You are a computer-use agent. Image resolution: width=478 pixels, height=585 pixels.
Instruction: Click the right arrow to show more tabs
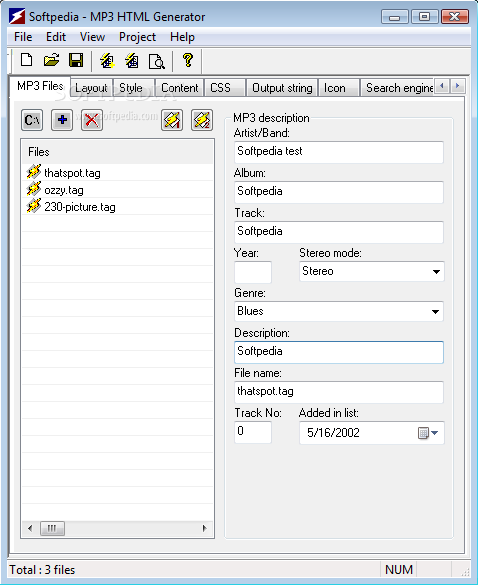[x=457, y=86]
